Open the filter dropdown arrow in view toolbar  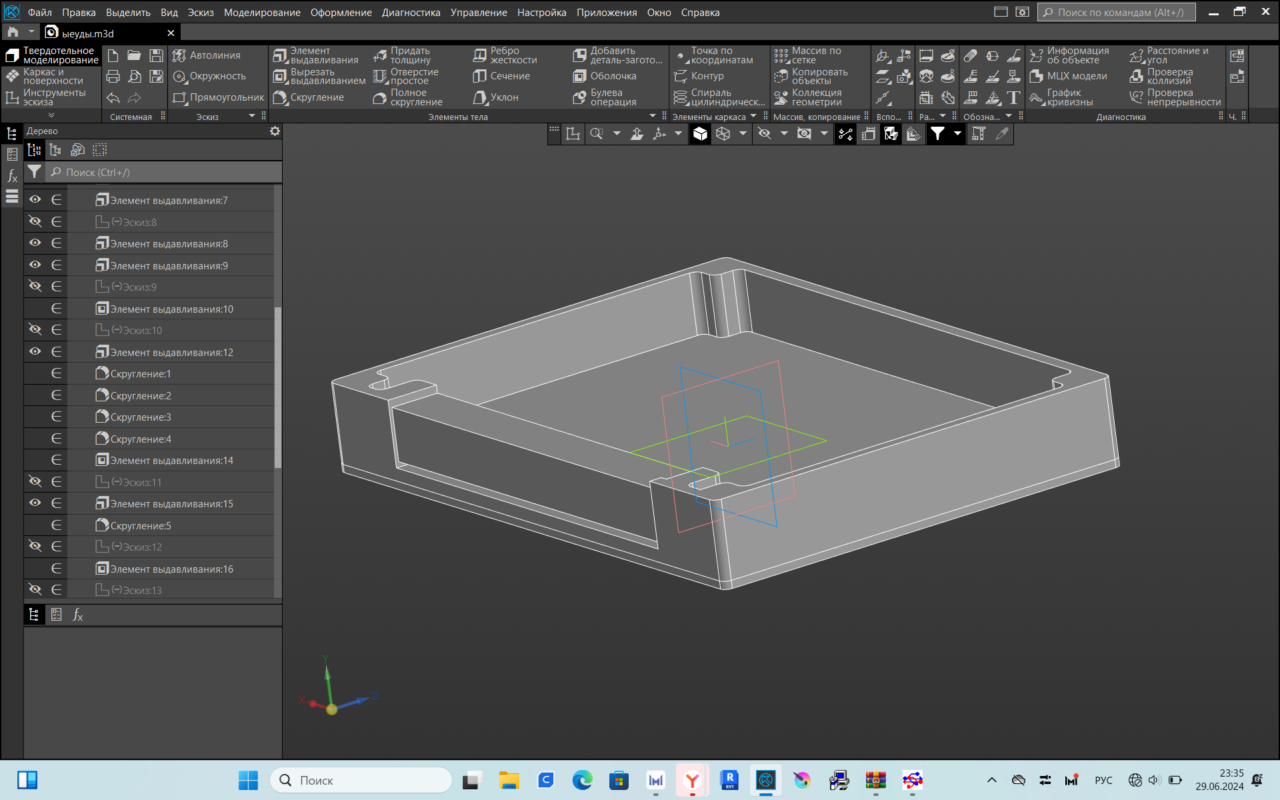pyautogui.click(x=957, y=133)
